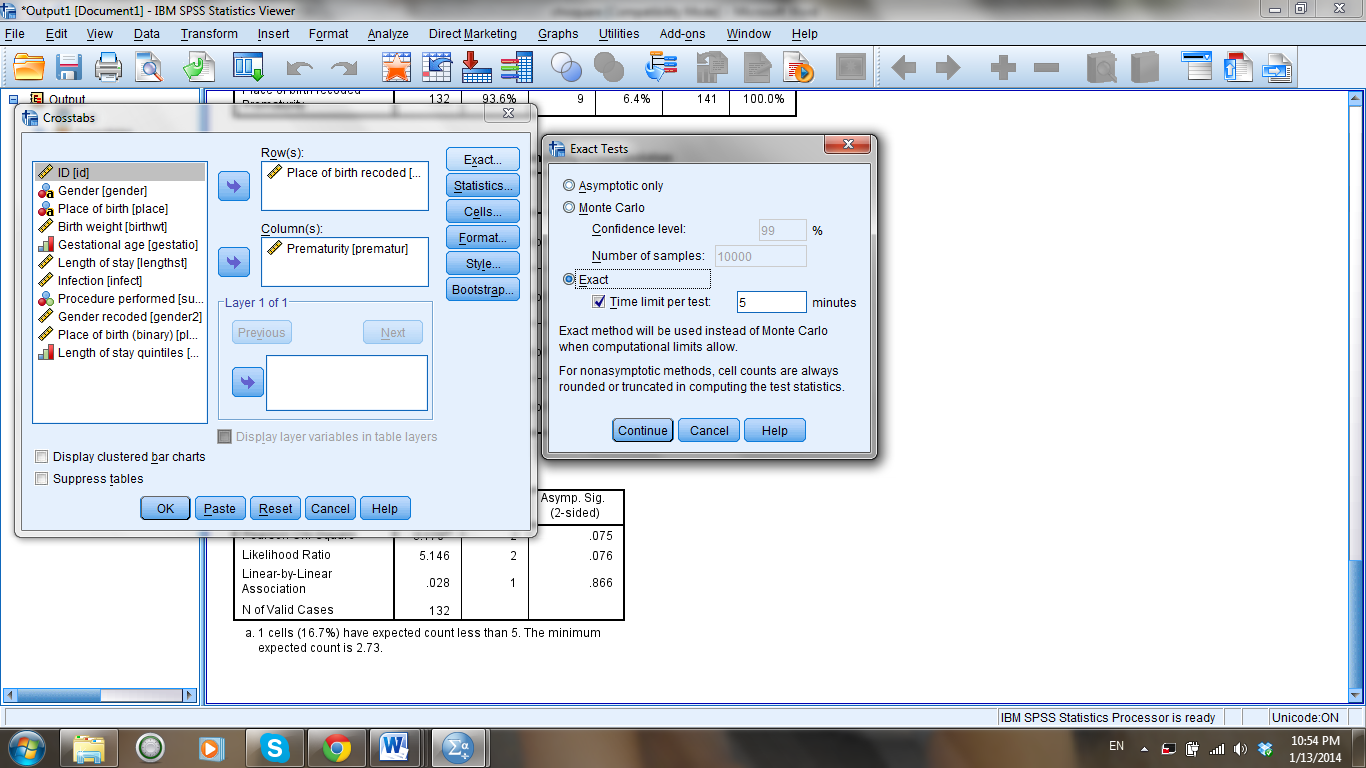Click the Open file folder icon in toolbar
This screenshot has width=1366, height=768.
[x=29, y=67]
